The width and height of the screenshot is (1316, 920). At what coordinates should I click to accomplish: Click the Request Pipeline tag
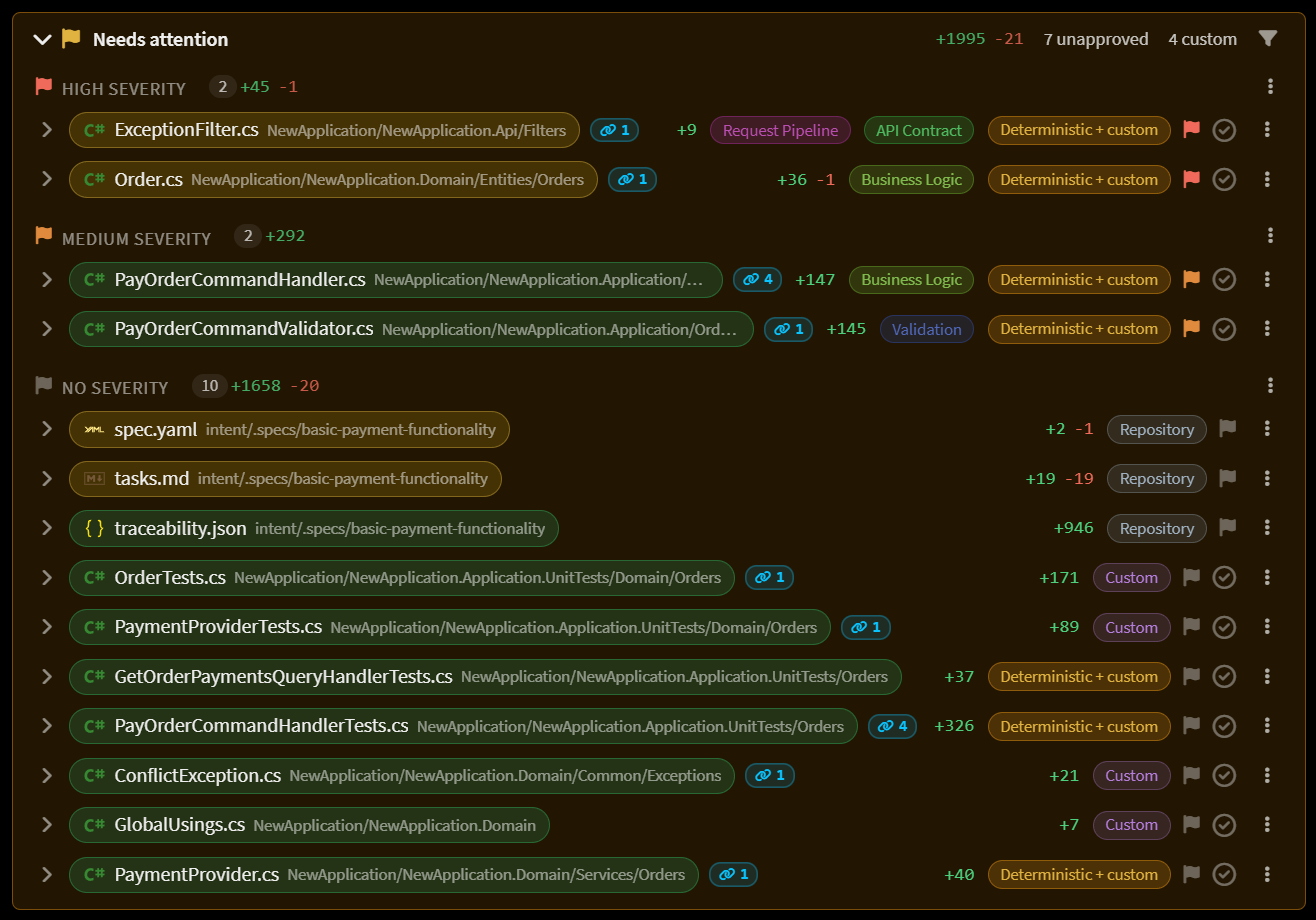click(x=781, y=130)
